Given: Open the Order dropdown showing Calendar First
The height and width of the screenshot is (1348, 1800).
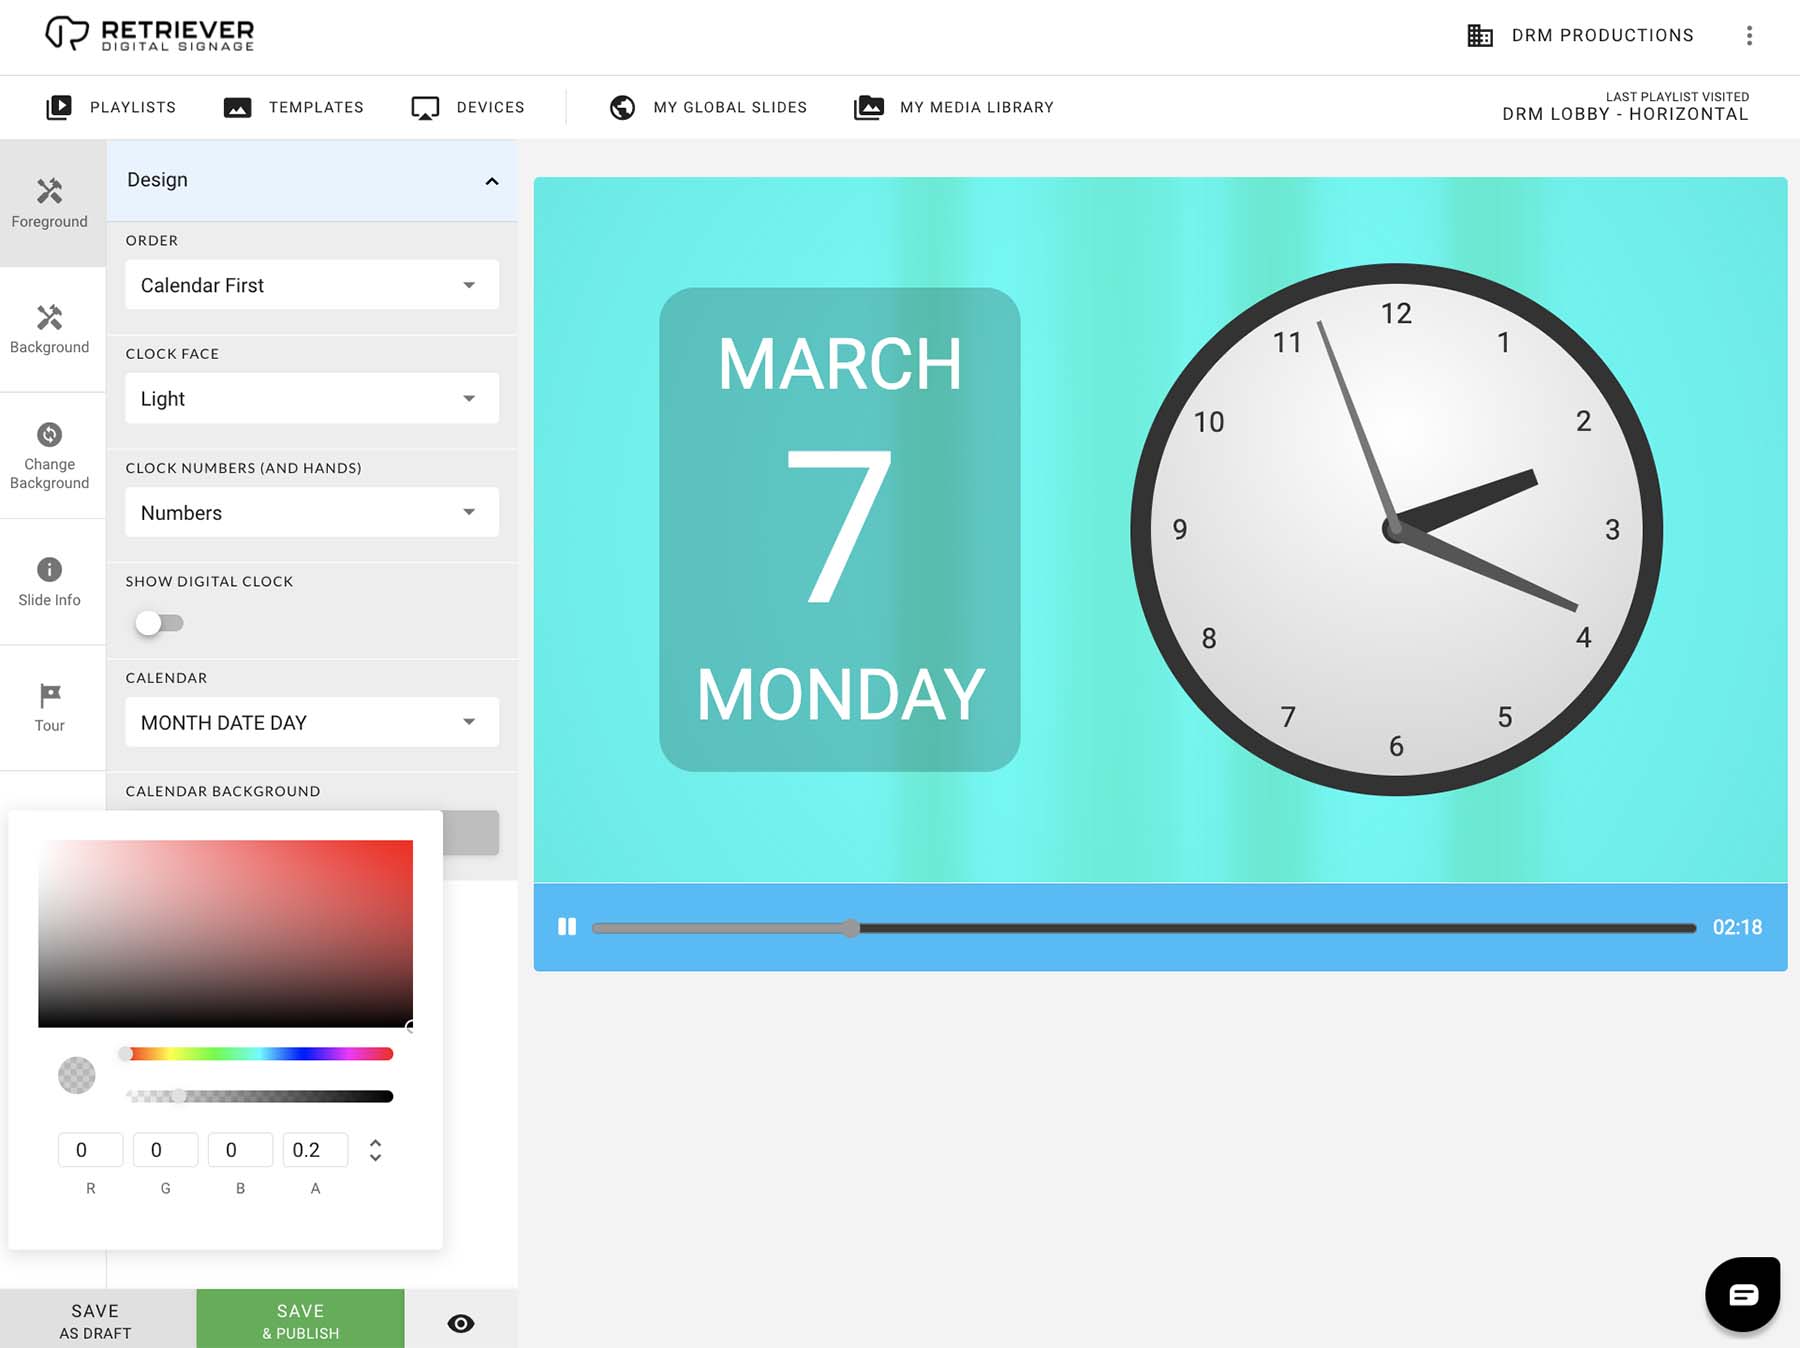Looking at the screenshot, I should (311, 285).
